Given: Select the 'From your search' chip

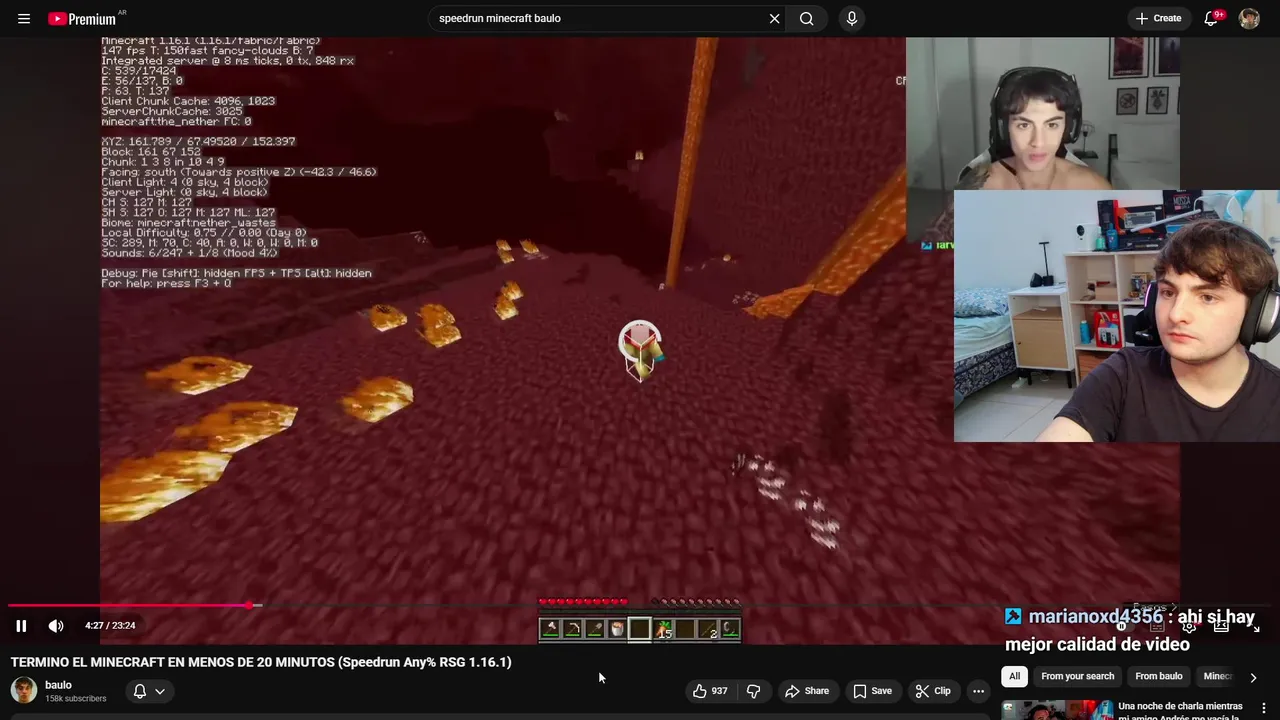Looking at the screenshot, I should tap(1077, 676).
